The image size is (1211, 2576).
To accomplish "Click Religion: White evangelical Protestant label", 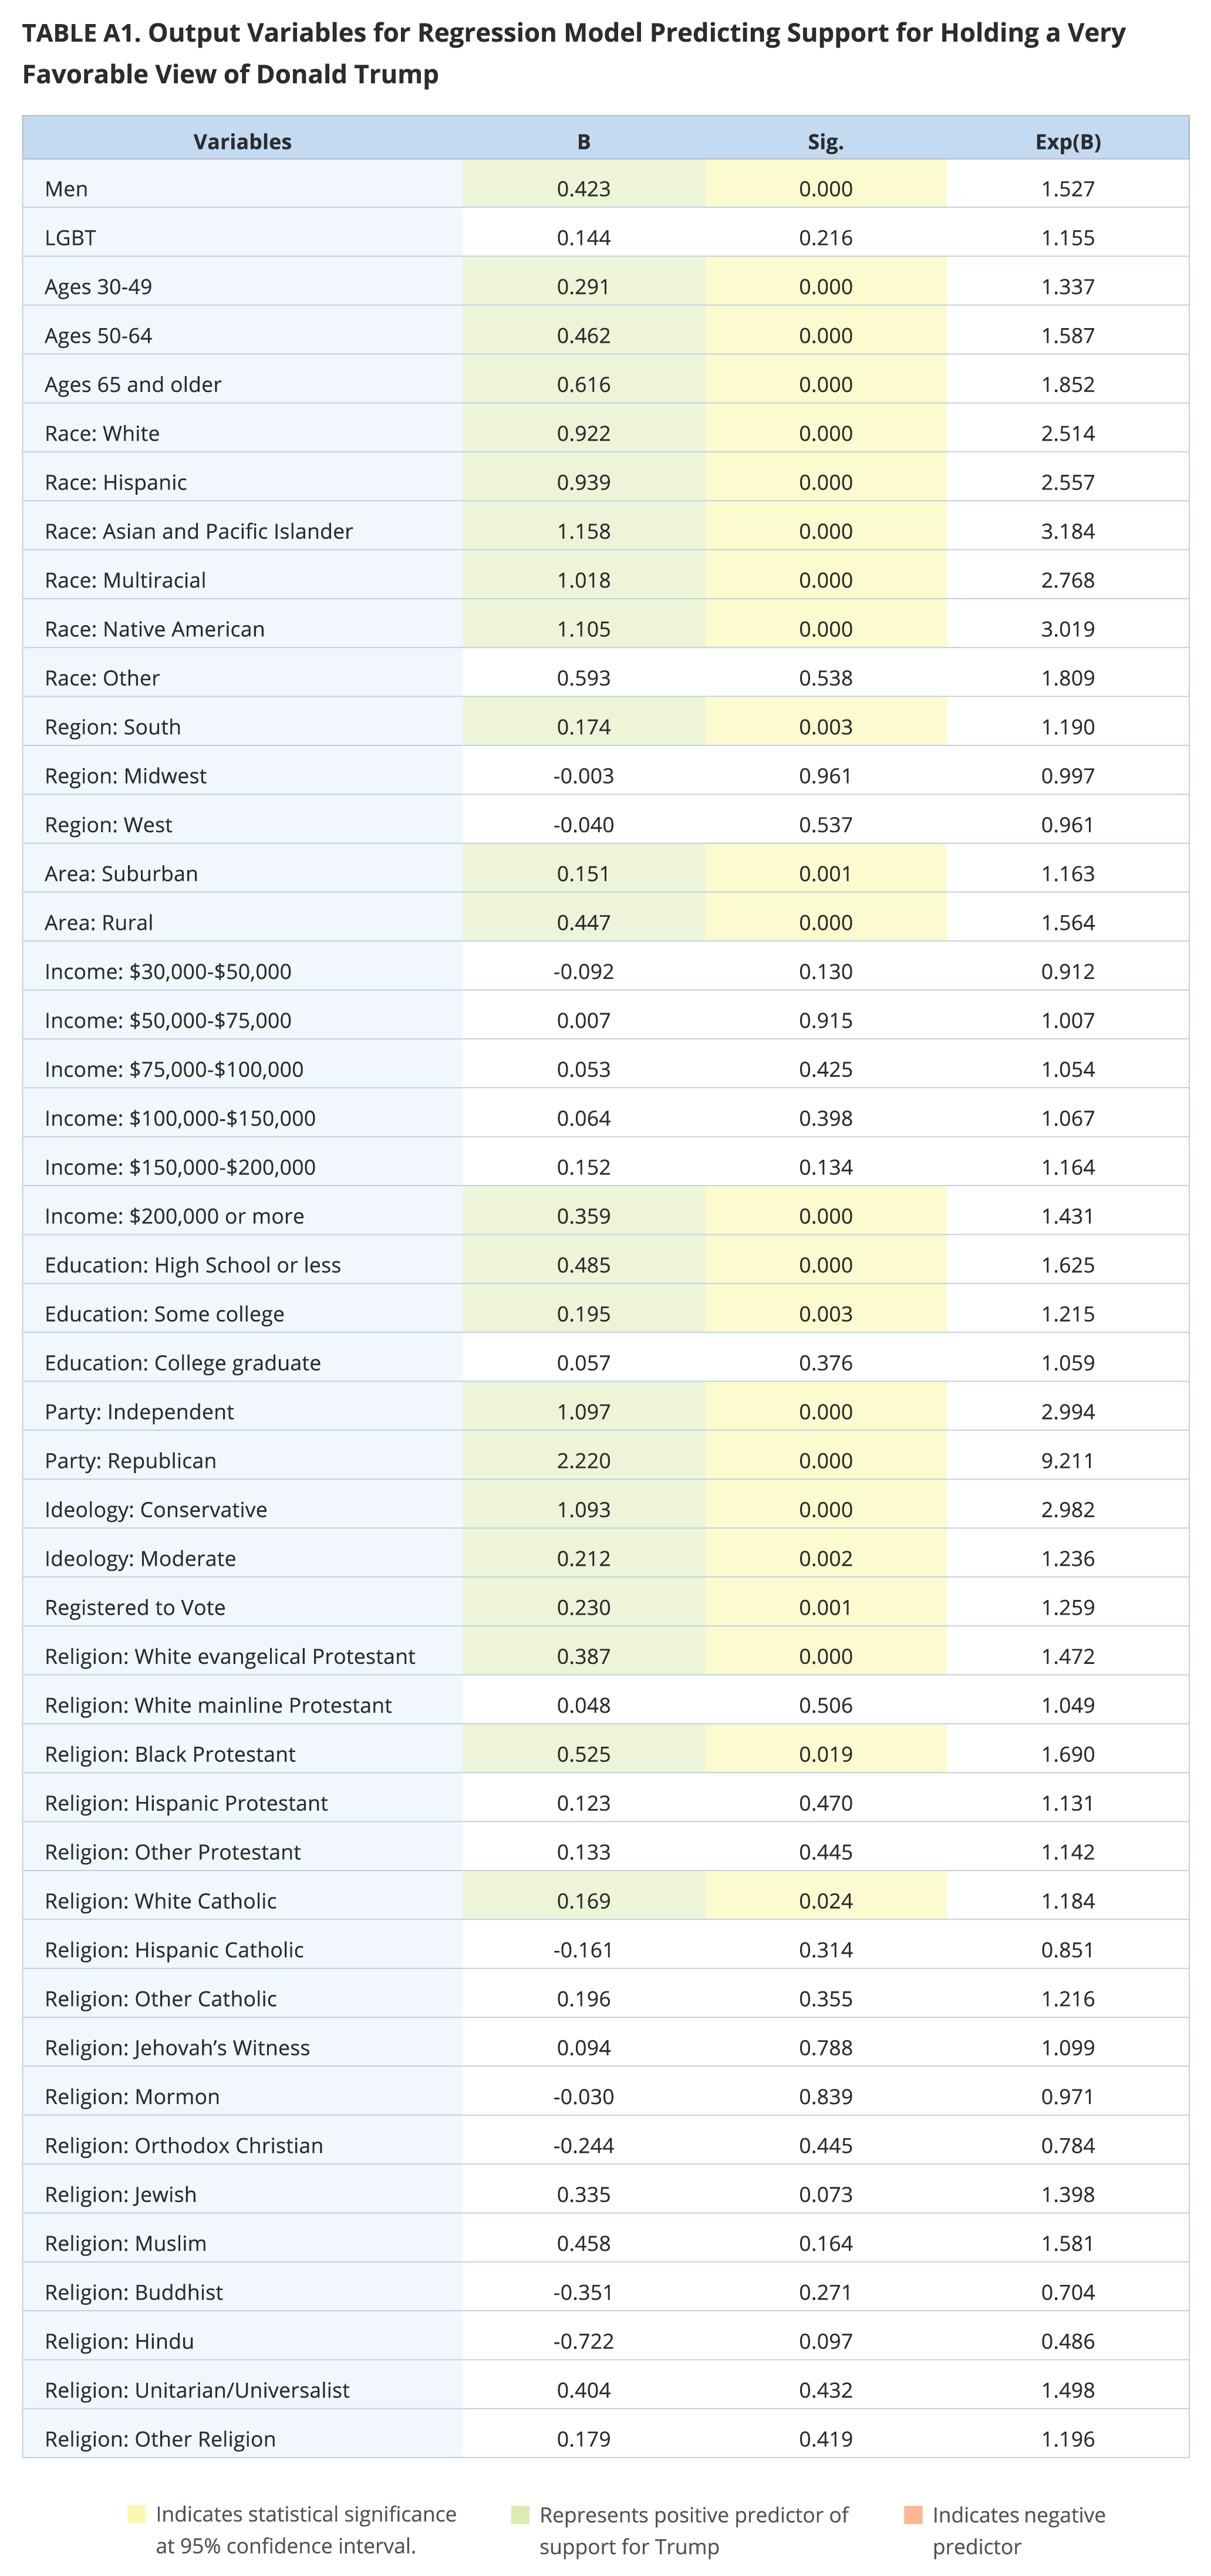I will tap(229, 1656).
